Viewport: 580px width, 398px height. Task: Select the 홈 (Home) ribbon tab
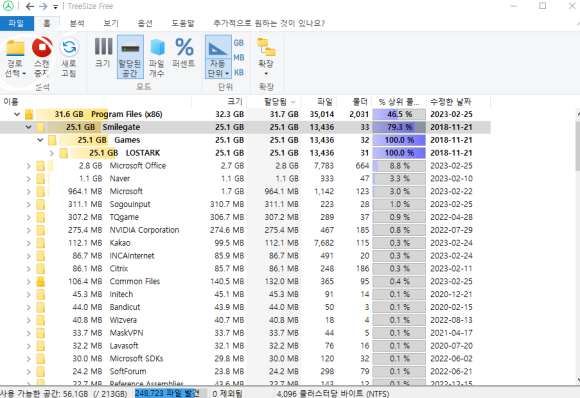(47, 23)
